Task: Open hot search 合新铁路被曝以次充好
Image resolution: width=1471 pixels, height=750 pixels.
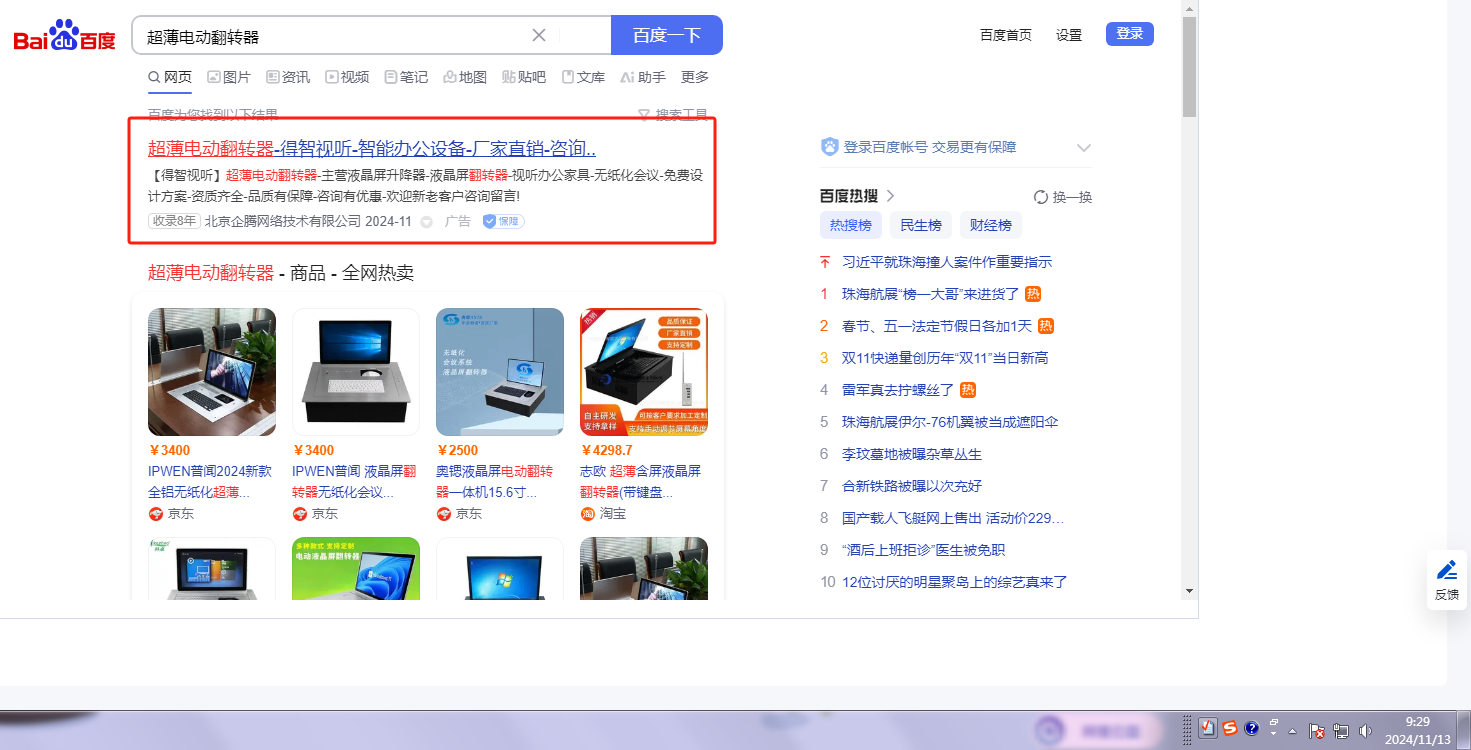Action: click(x=912, y=486)
